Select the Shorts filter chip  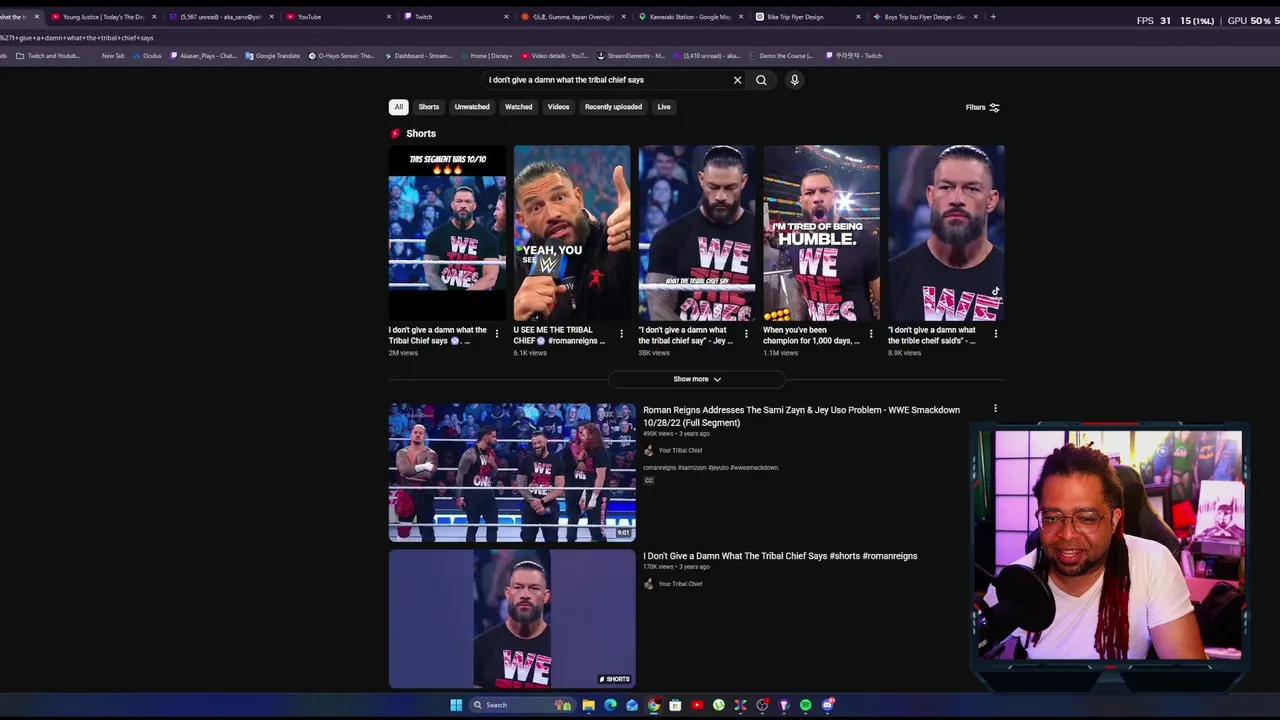tap(429, 107)
